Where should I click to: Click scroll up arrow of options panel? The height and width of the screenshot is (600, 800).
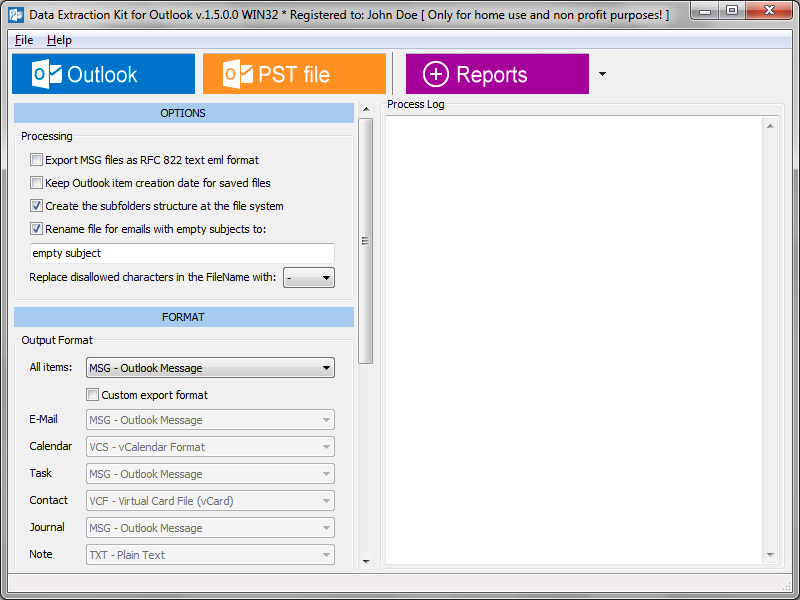[366, 109]
